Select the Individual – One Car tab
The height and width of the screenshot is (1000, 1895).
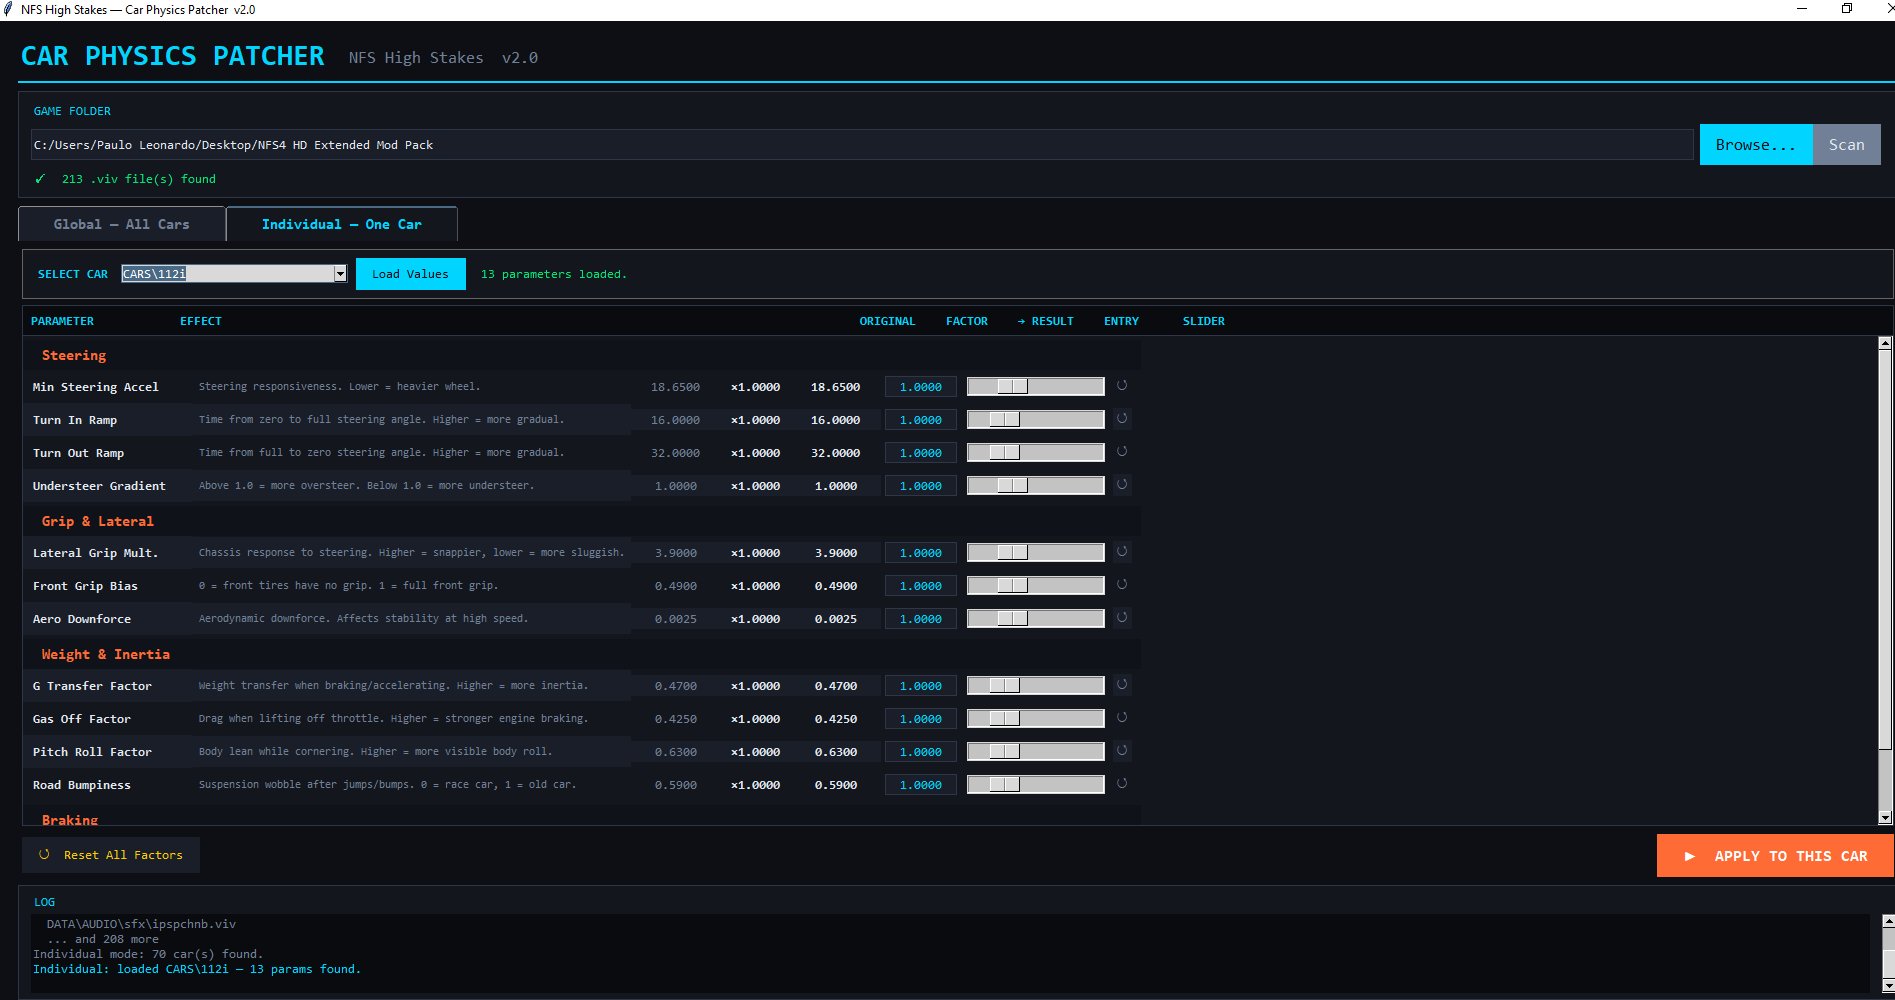click(x=342, y=224)
